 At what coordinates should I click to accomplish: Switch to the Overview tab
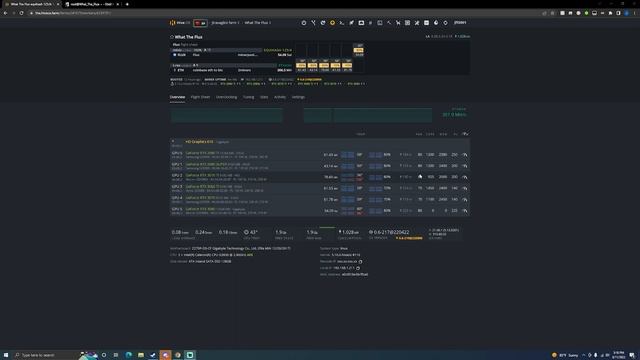click(x=177, y=97)
